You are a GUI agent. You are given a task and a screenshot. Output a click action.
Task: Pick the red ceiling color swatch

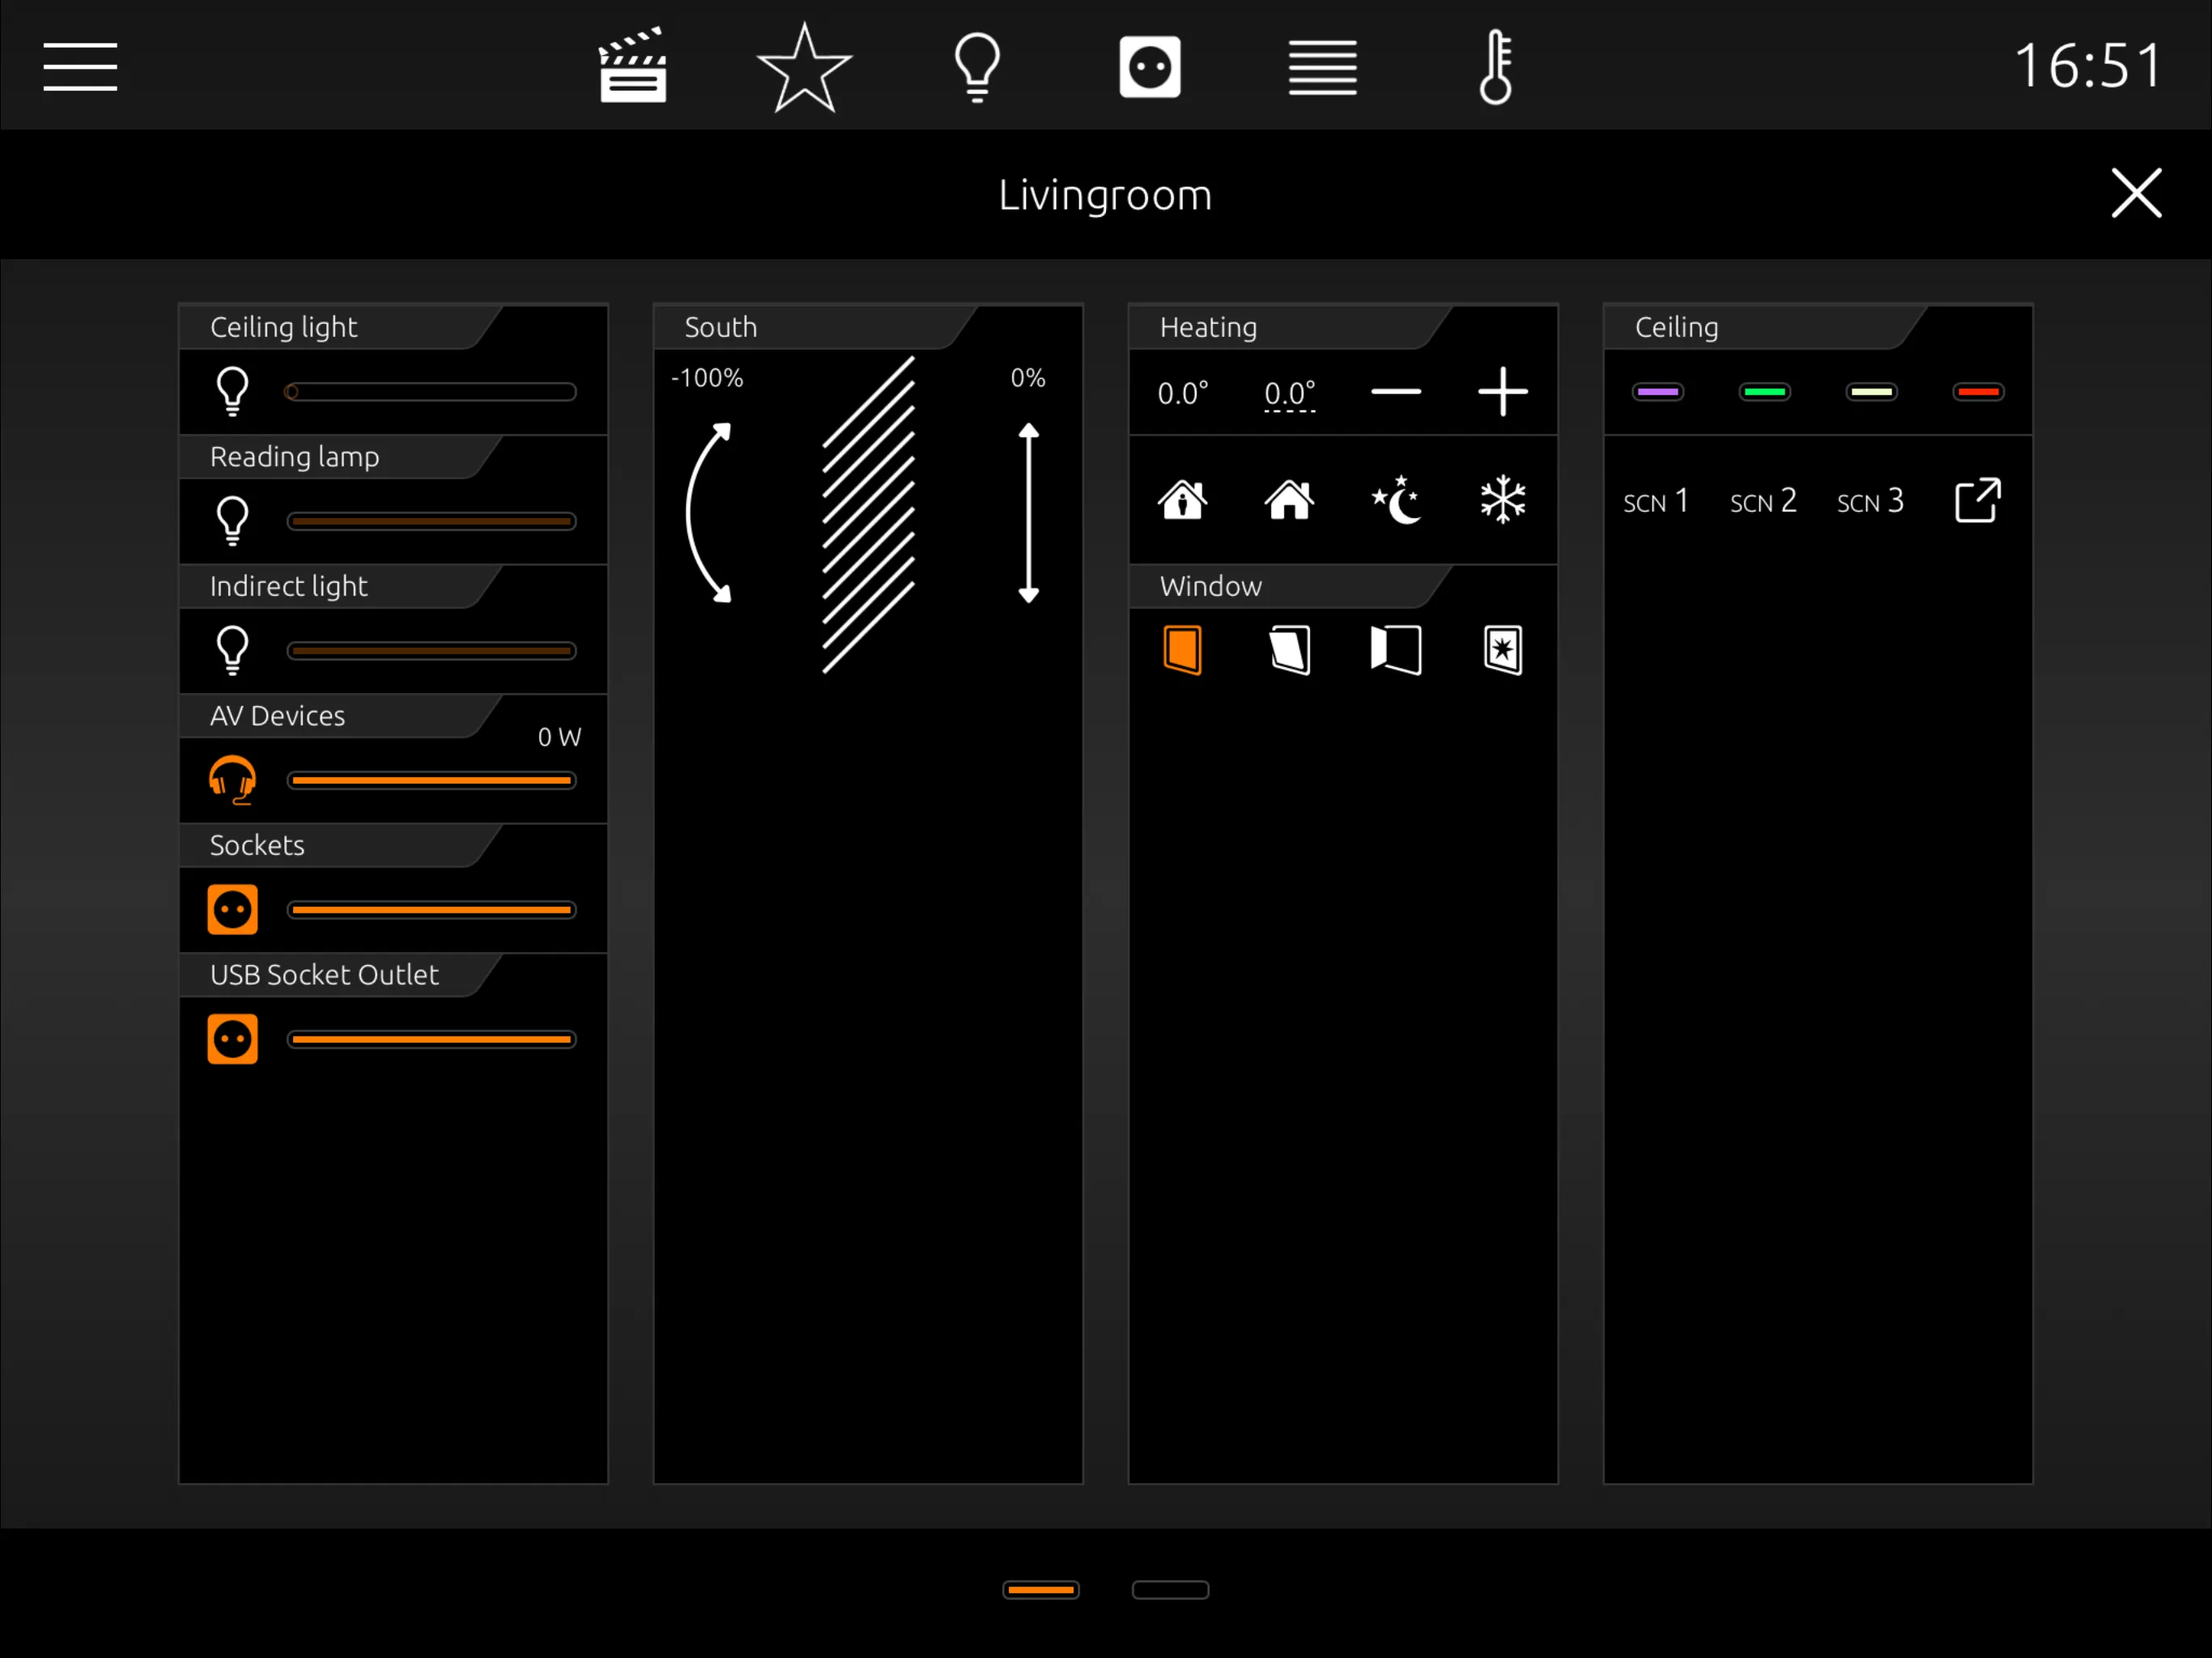pyautogui.click(x=1978, y=392)
